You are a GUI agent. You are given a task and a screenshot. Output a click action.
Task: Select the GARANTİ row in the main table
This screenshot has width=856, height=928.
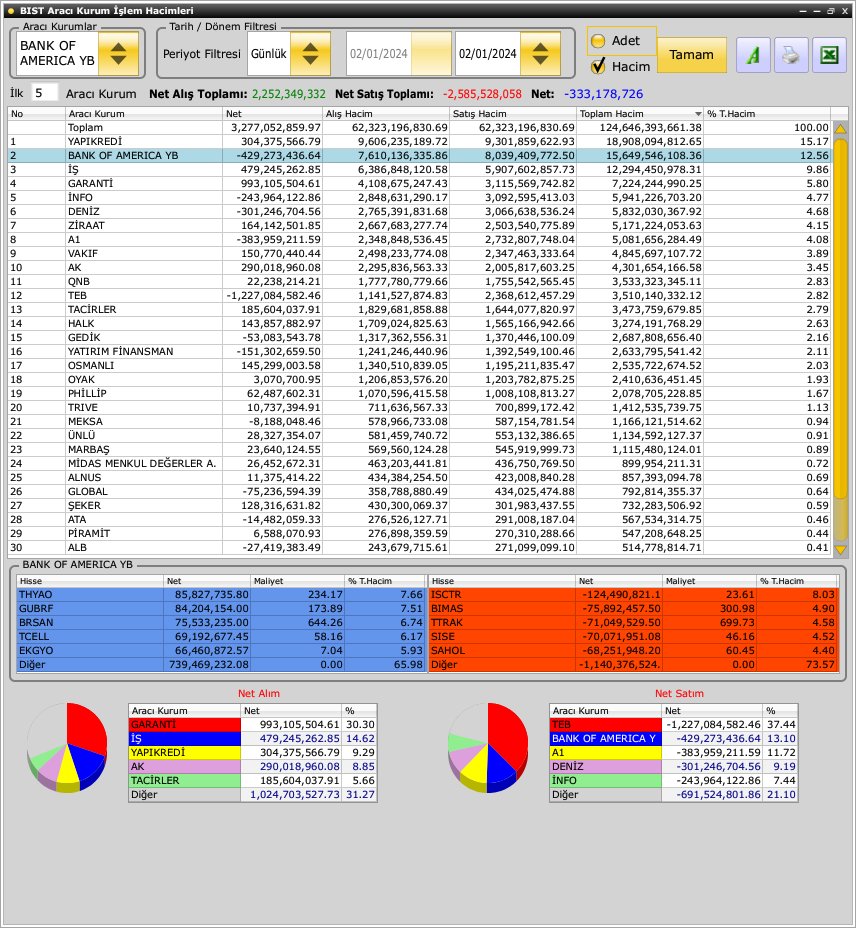419,183
